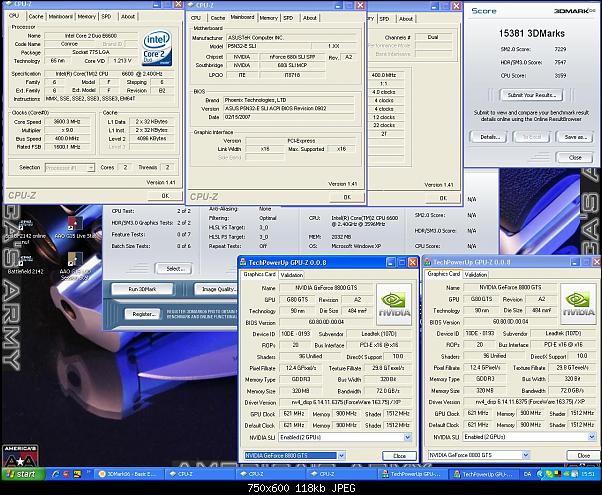The image size is (602, 495).
Task: Click OK in left CPU-Z window
Action: 165,196
